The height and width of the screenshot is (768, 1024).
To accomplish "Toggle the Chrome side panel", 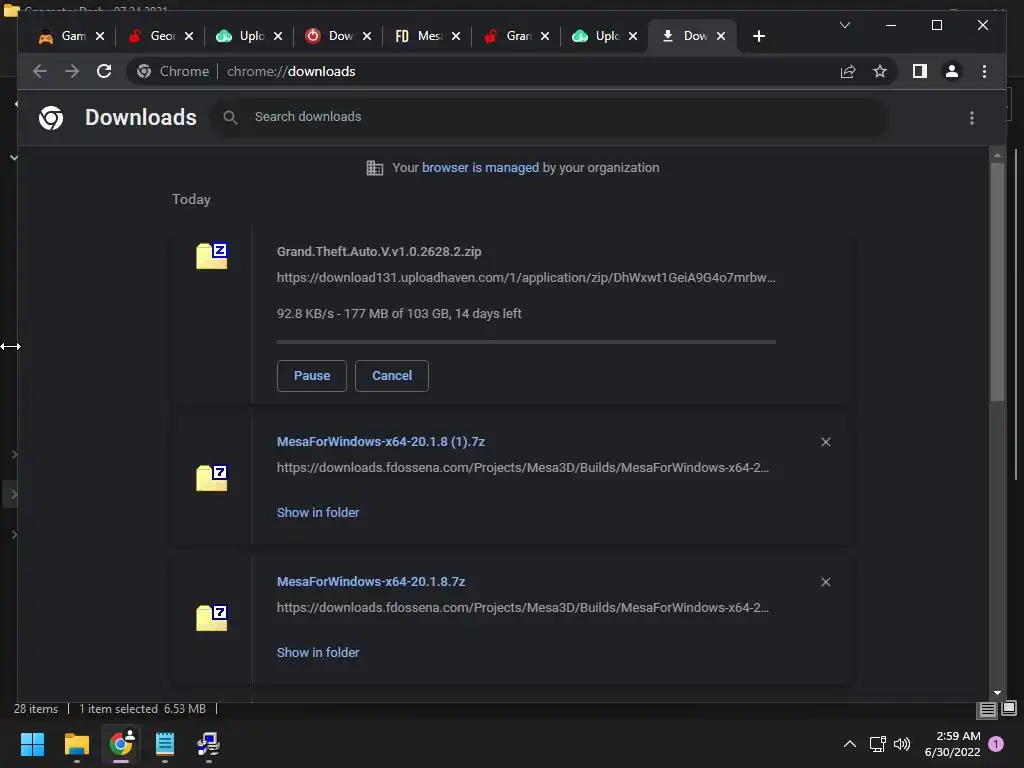I will (x=920, y=71).
